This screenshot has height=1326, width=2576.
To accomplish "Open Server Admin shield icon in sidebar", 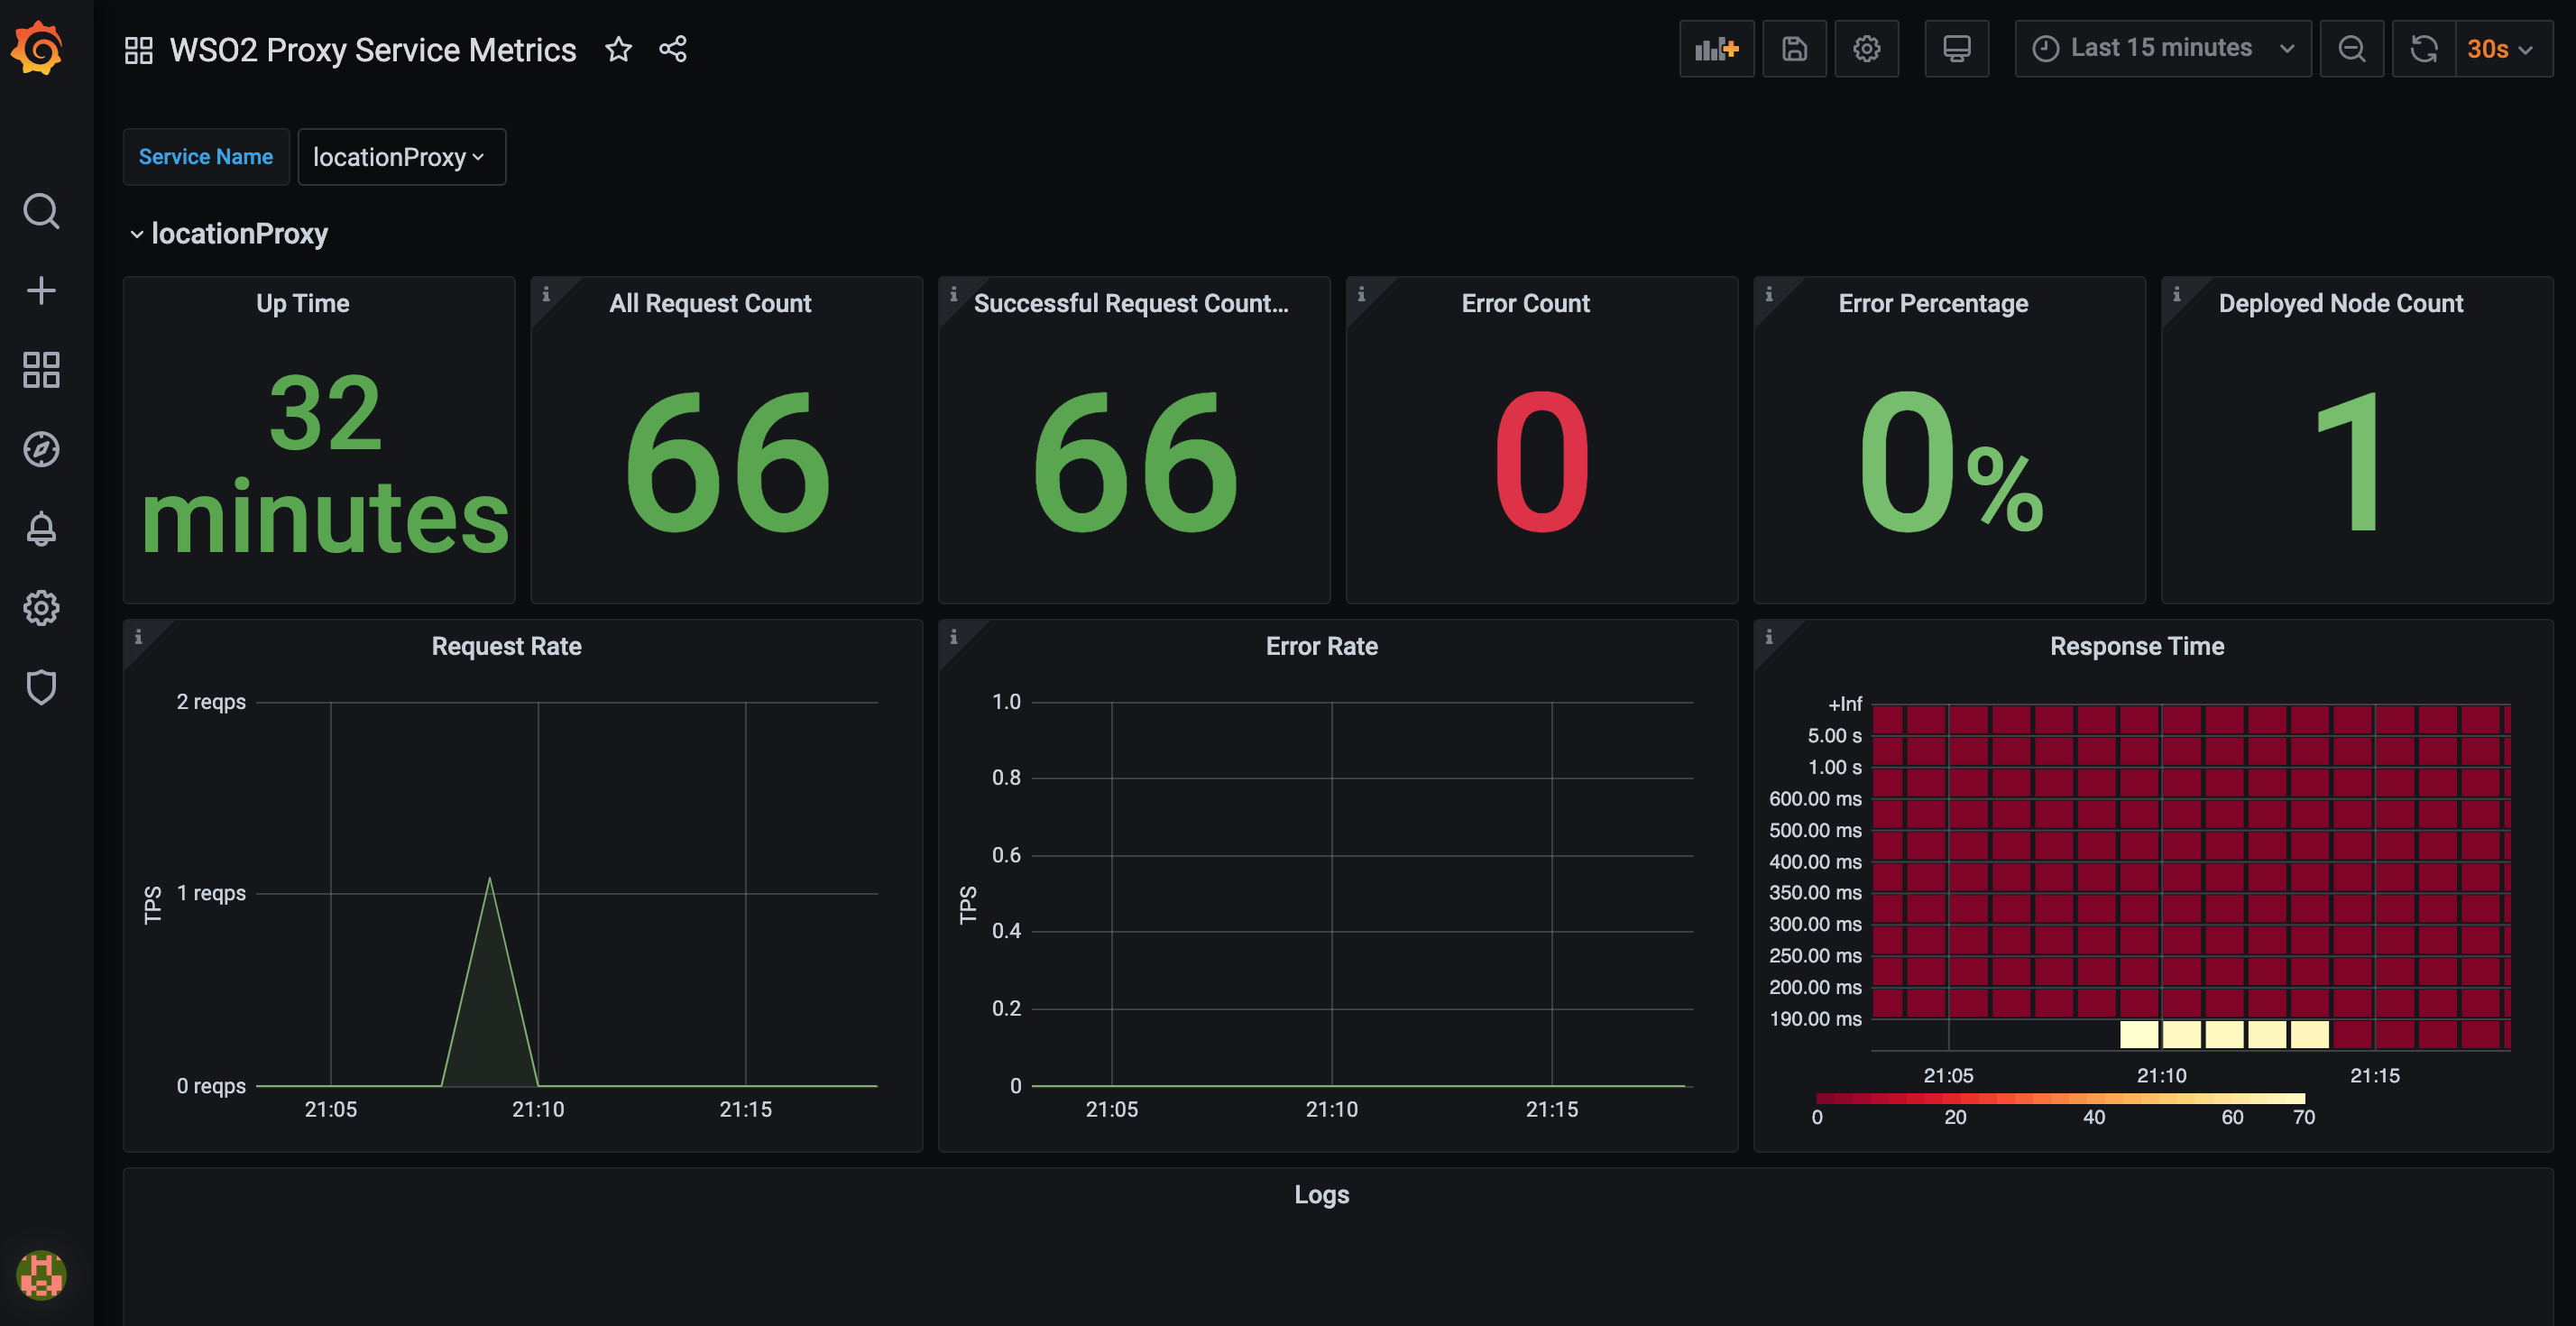I will 41,687.
